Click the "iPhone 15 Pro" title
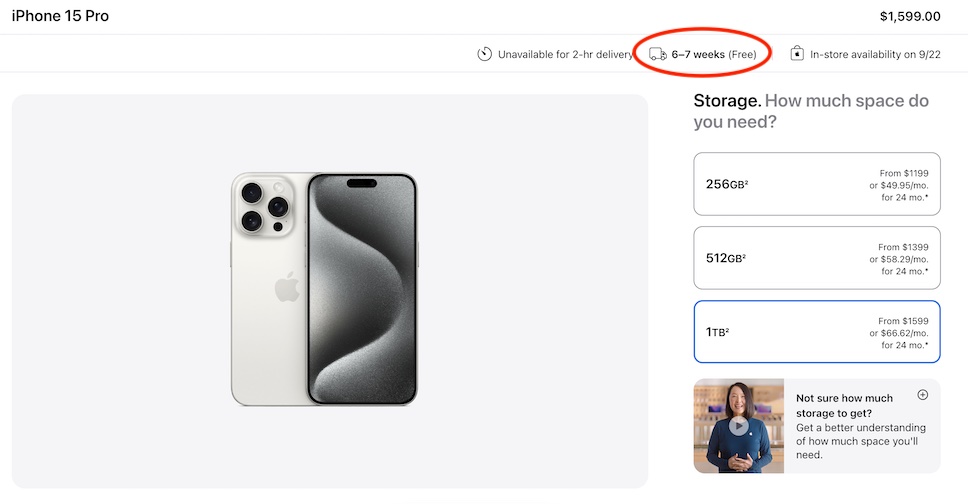968x504 pixels. tap(60, 16)
